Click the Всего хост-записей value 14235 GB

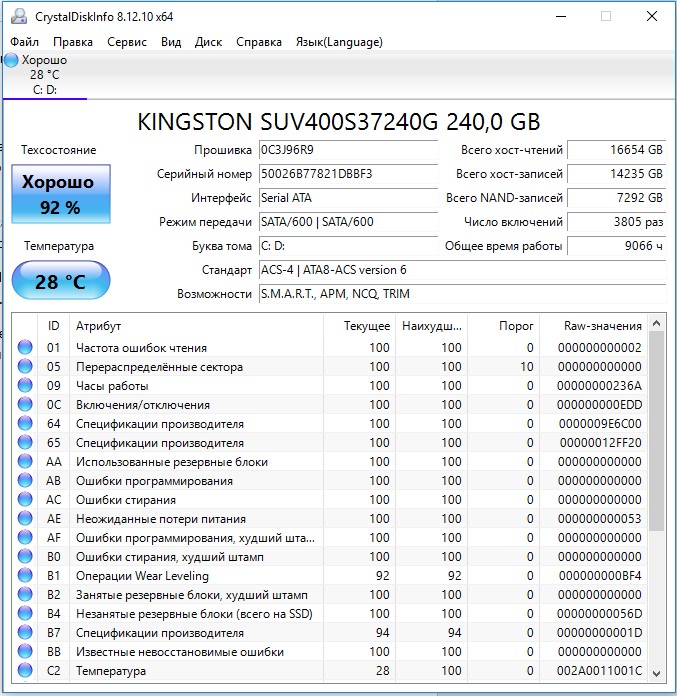tap(617, 174)
